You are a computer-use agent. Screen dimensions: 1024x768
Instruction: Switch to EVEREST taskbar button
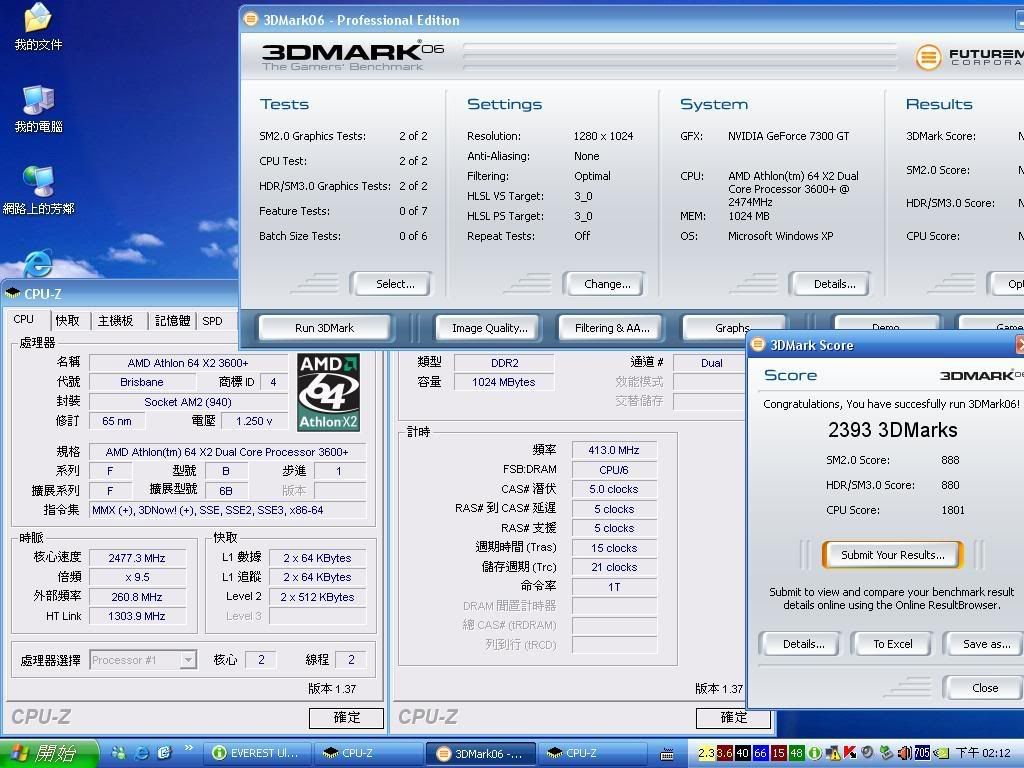coord(257,753)
